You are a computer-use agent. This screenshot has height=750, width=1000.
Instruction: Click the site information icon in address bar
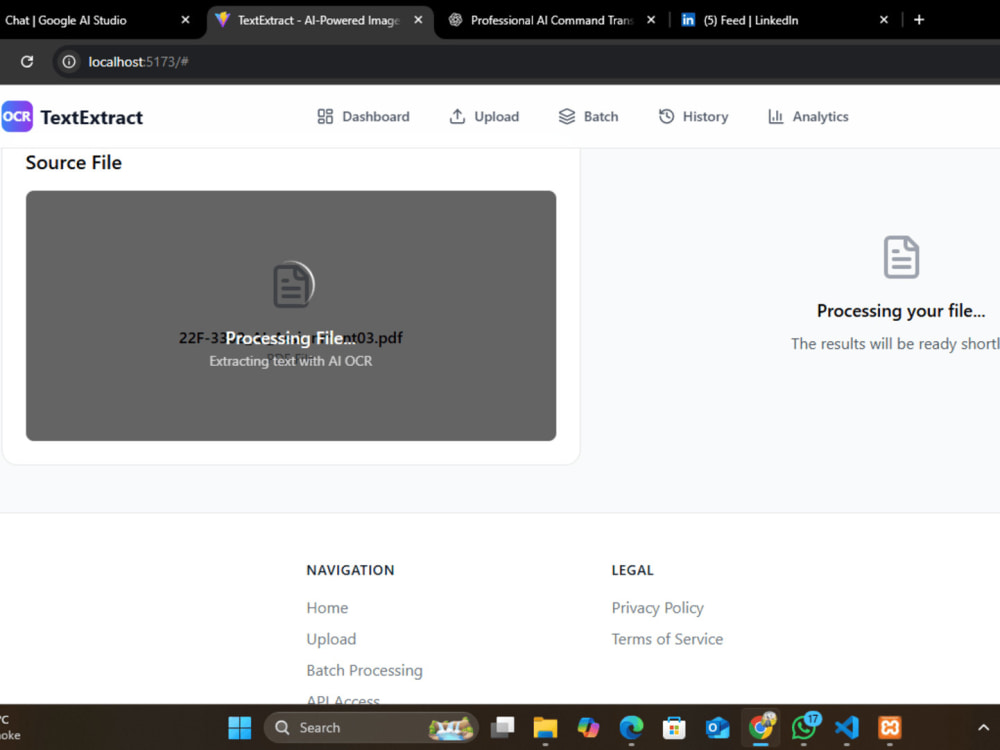(69, 62)
